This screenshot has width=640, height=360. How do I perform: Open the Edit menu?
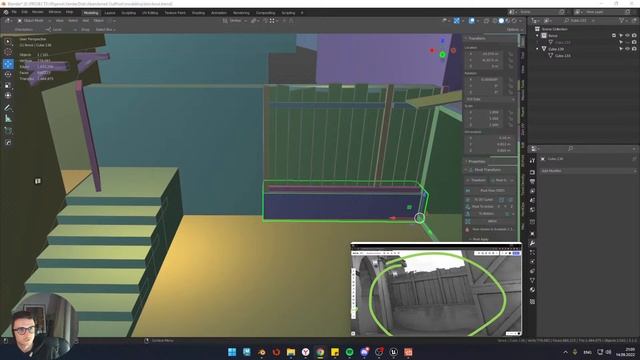coord(24,12)
